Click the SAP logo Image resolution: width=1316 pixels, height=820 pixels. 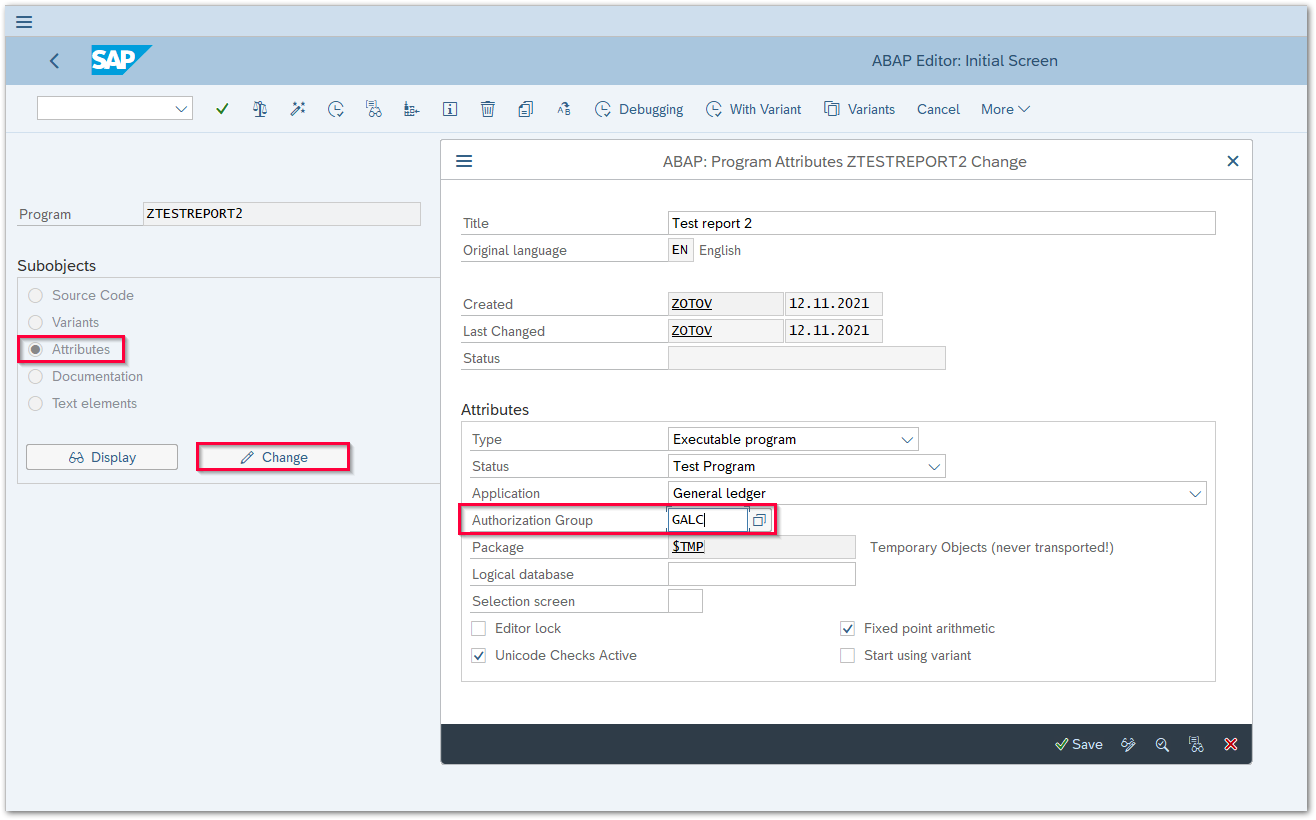tap(121, 61)
